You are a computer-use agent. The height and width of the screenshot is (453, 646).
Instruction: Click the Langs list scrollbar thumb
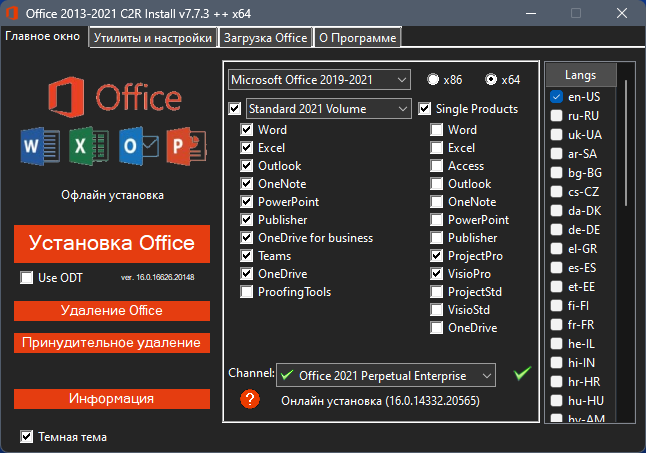click(x=626, y=142)
